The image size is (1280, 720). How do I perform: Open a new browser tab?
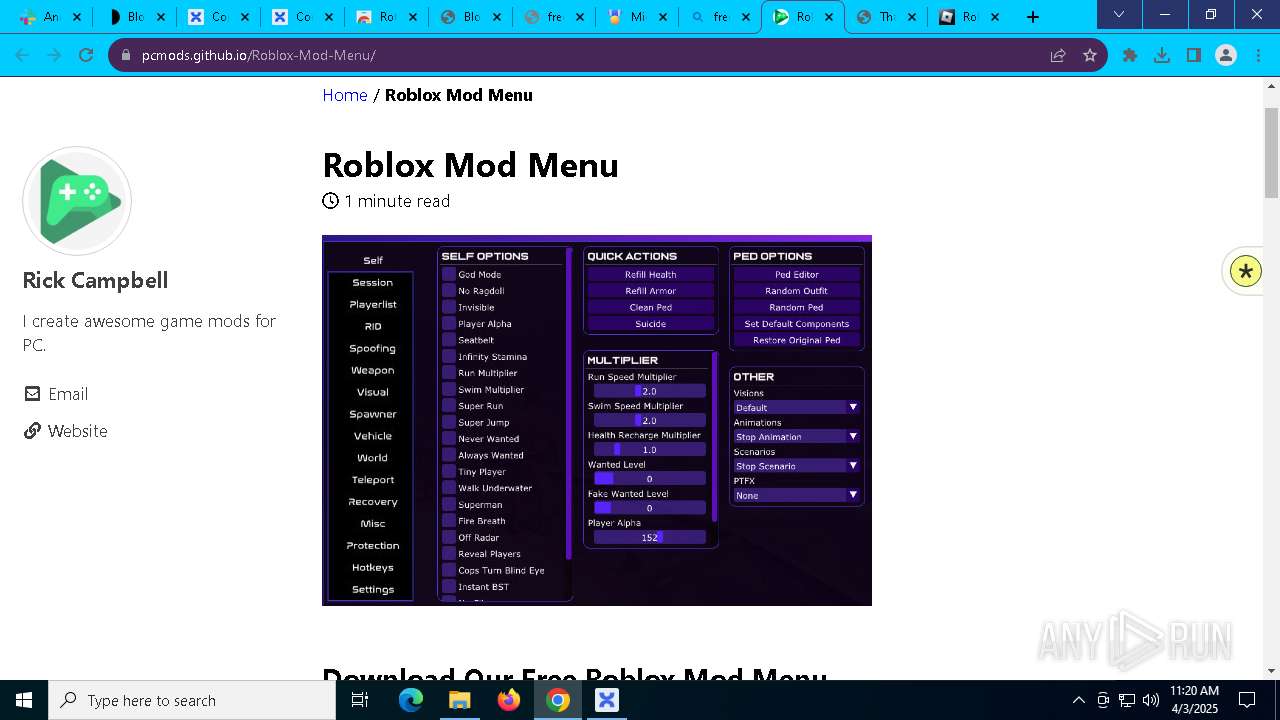point(1033,17)
